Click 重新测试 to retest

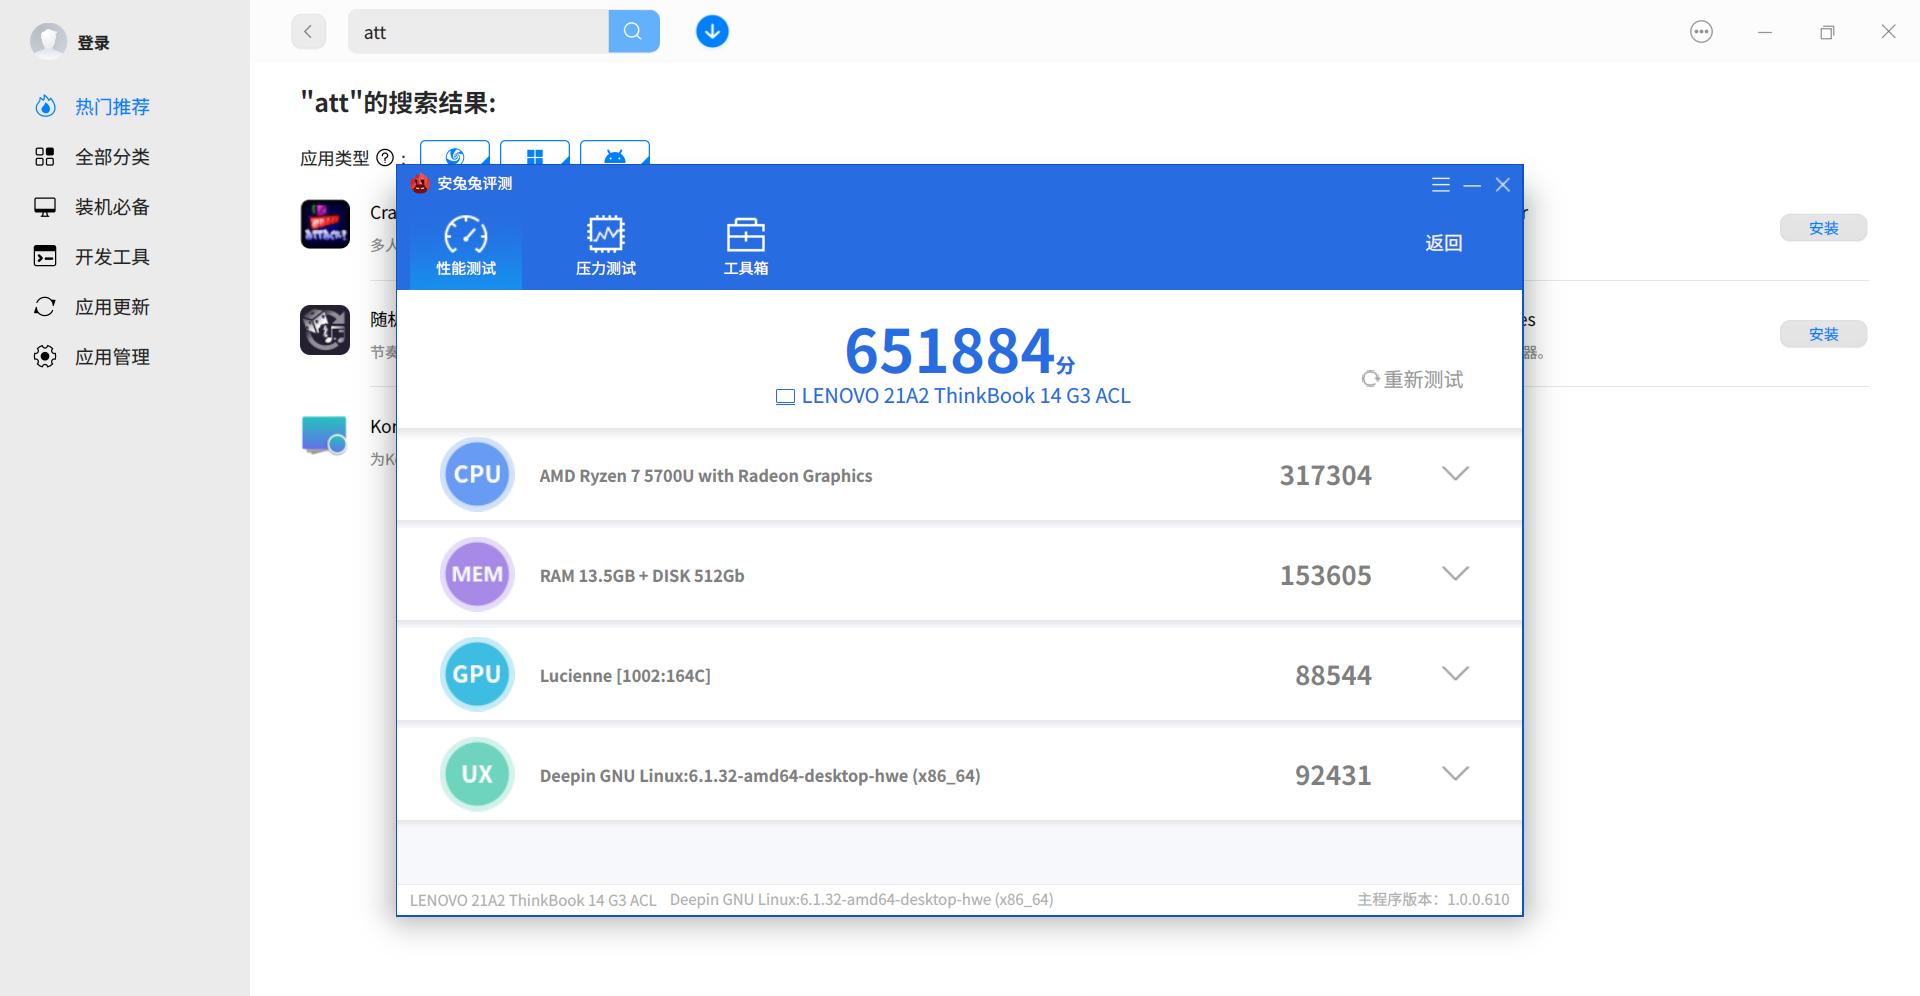click(x=1412, y=379)
